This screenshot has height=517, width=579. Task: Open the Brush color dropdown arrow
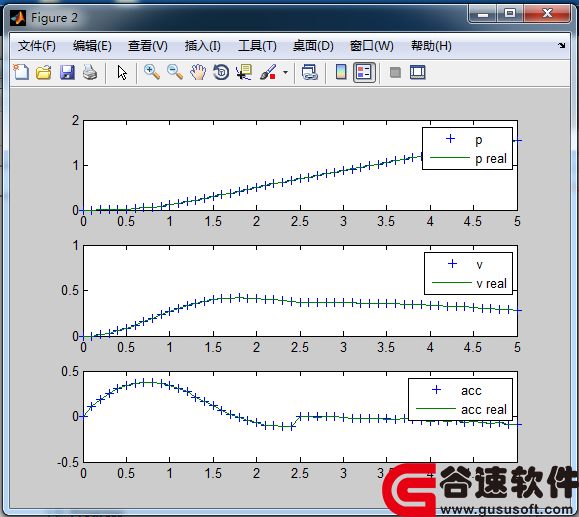[x=285, y=72]
